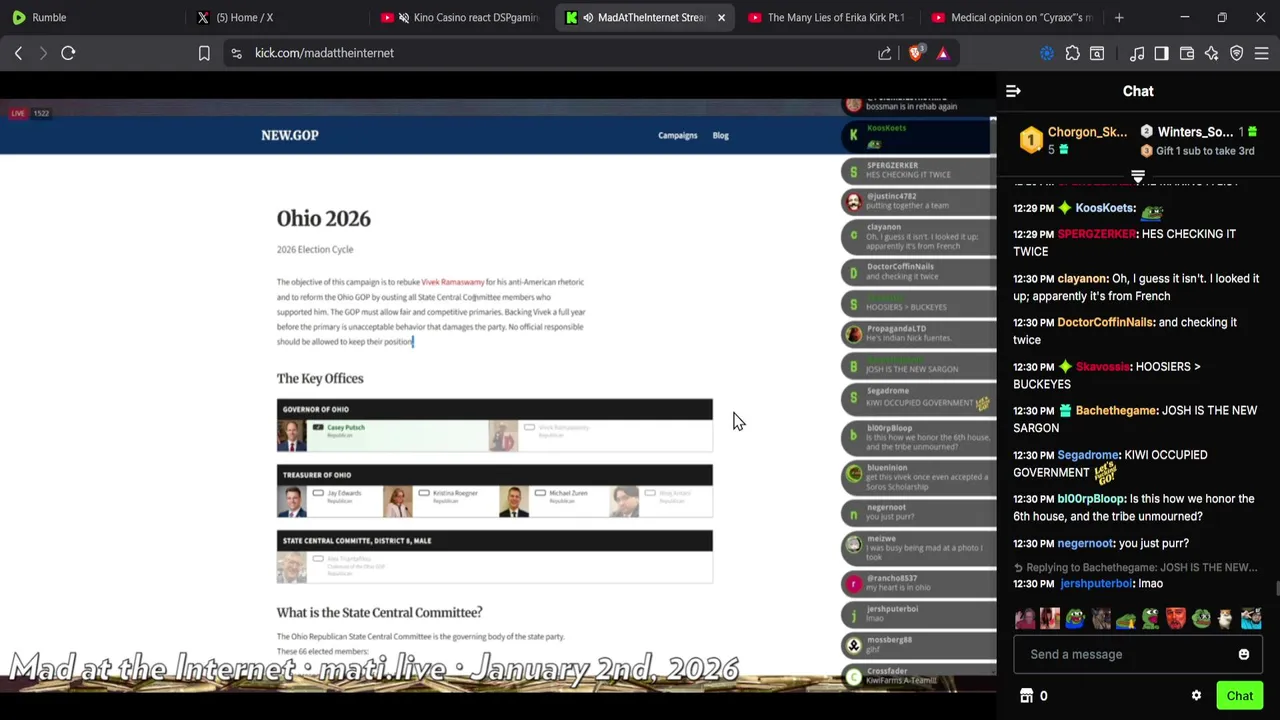Image resolution: width=1280 pixels, height=720 pixels.
Task: Click the chat panel scrollbar thumb
Action: pos(1276,588)
